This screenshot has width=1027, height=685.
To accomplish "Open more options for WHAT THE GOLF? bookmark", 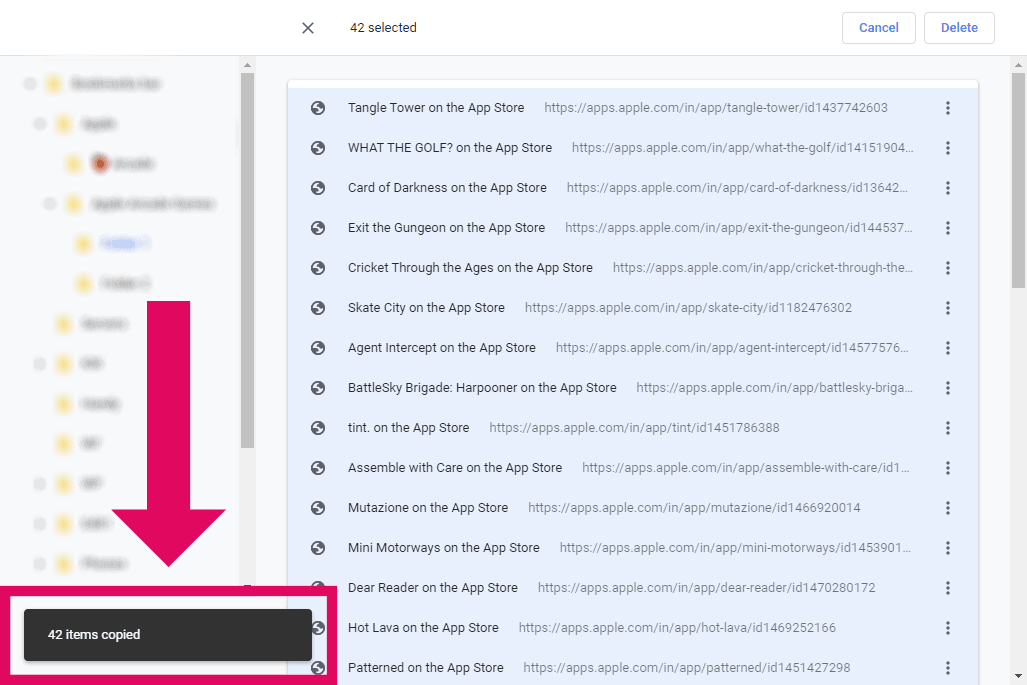I will 948,148.
